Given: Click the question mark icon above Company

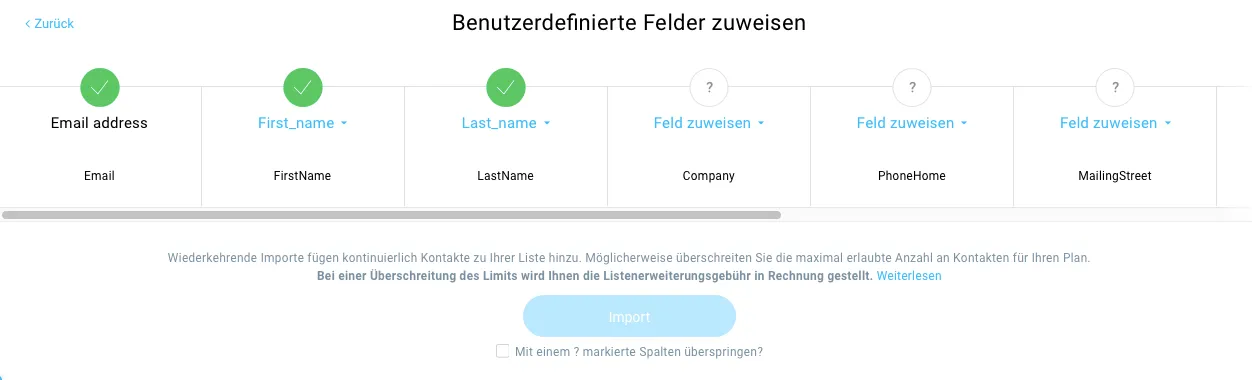Looking at the screenshot, I should pos(709,87).
